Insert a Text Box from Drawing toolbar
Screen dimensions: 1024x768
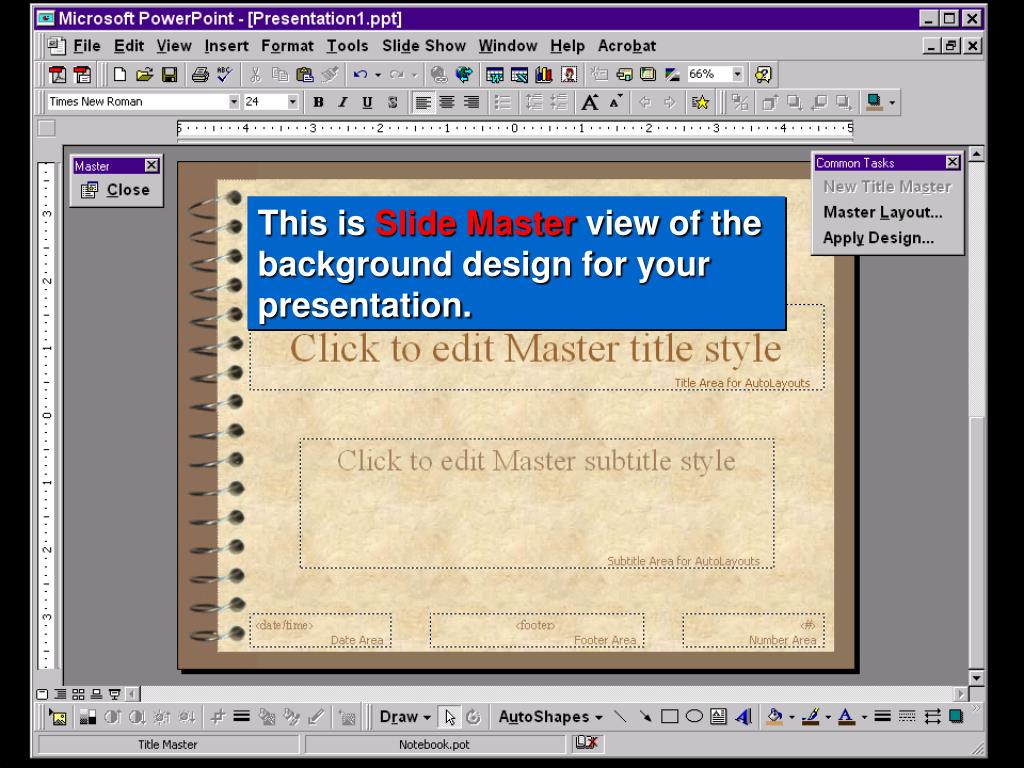pos(718,717)
